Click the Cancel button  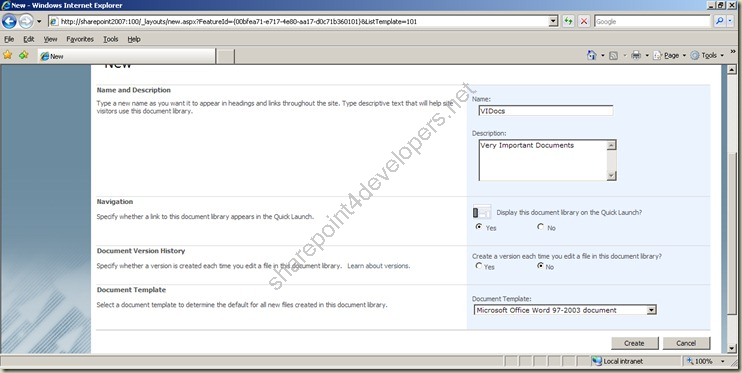tap(686, 343)
